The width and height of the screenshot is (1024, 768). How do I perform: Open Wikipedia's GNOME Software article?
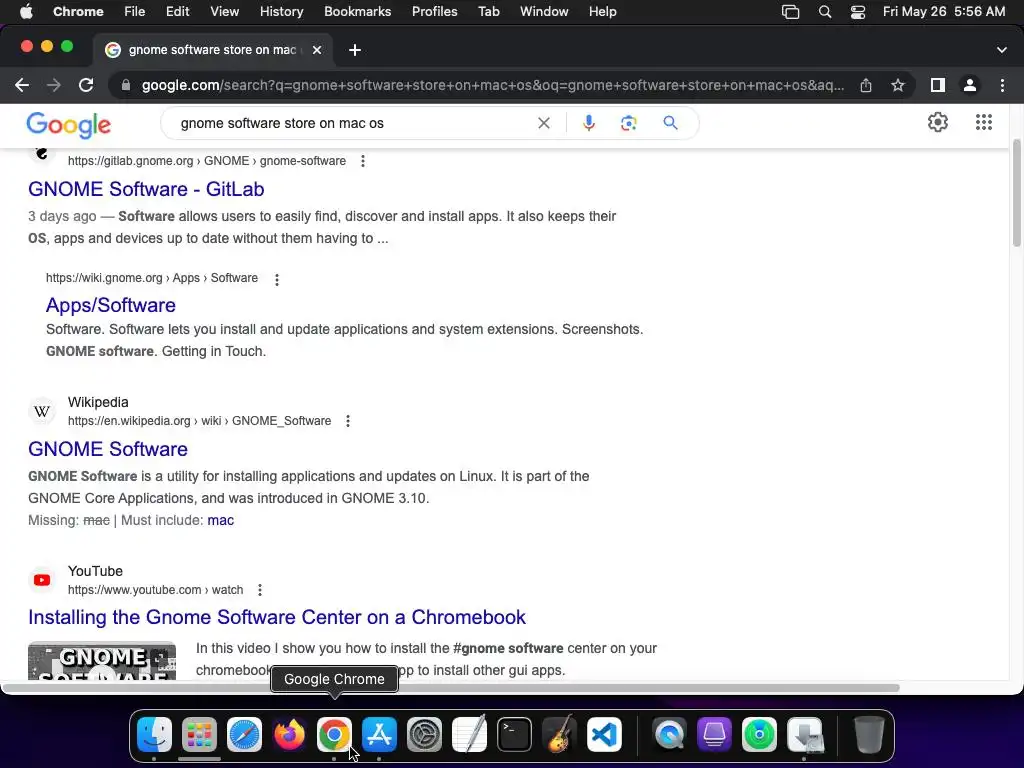pos(108,449)
